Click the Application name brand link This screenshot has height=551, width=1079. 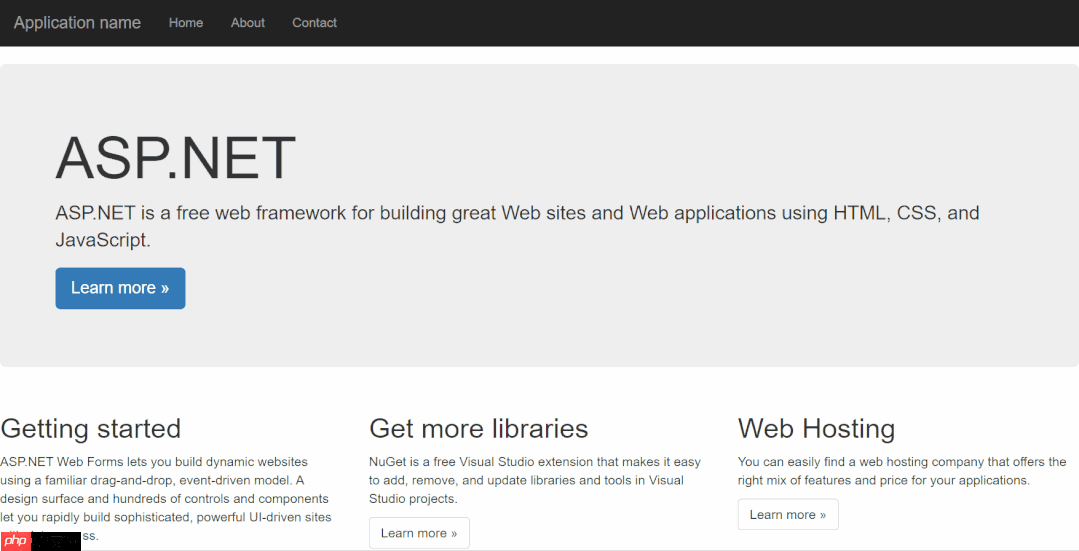(x=77, y=23)
